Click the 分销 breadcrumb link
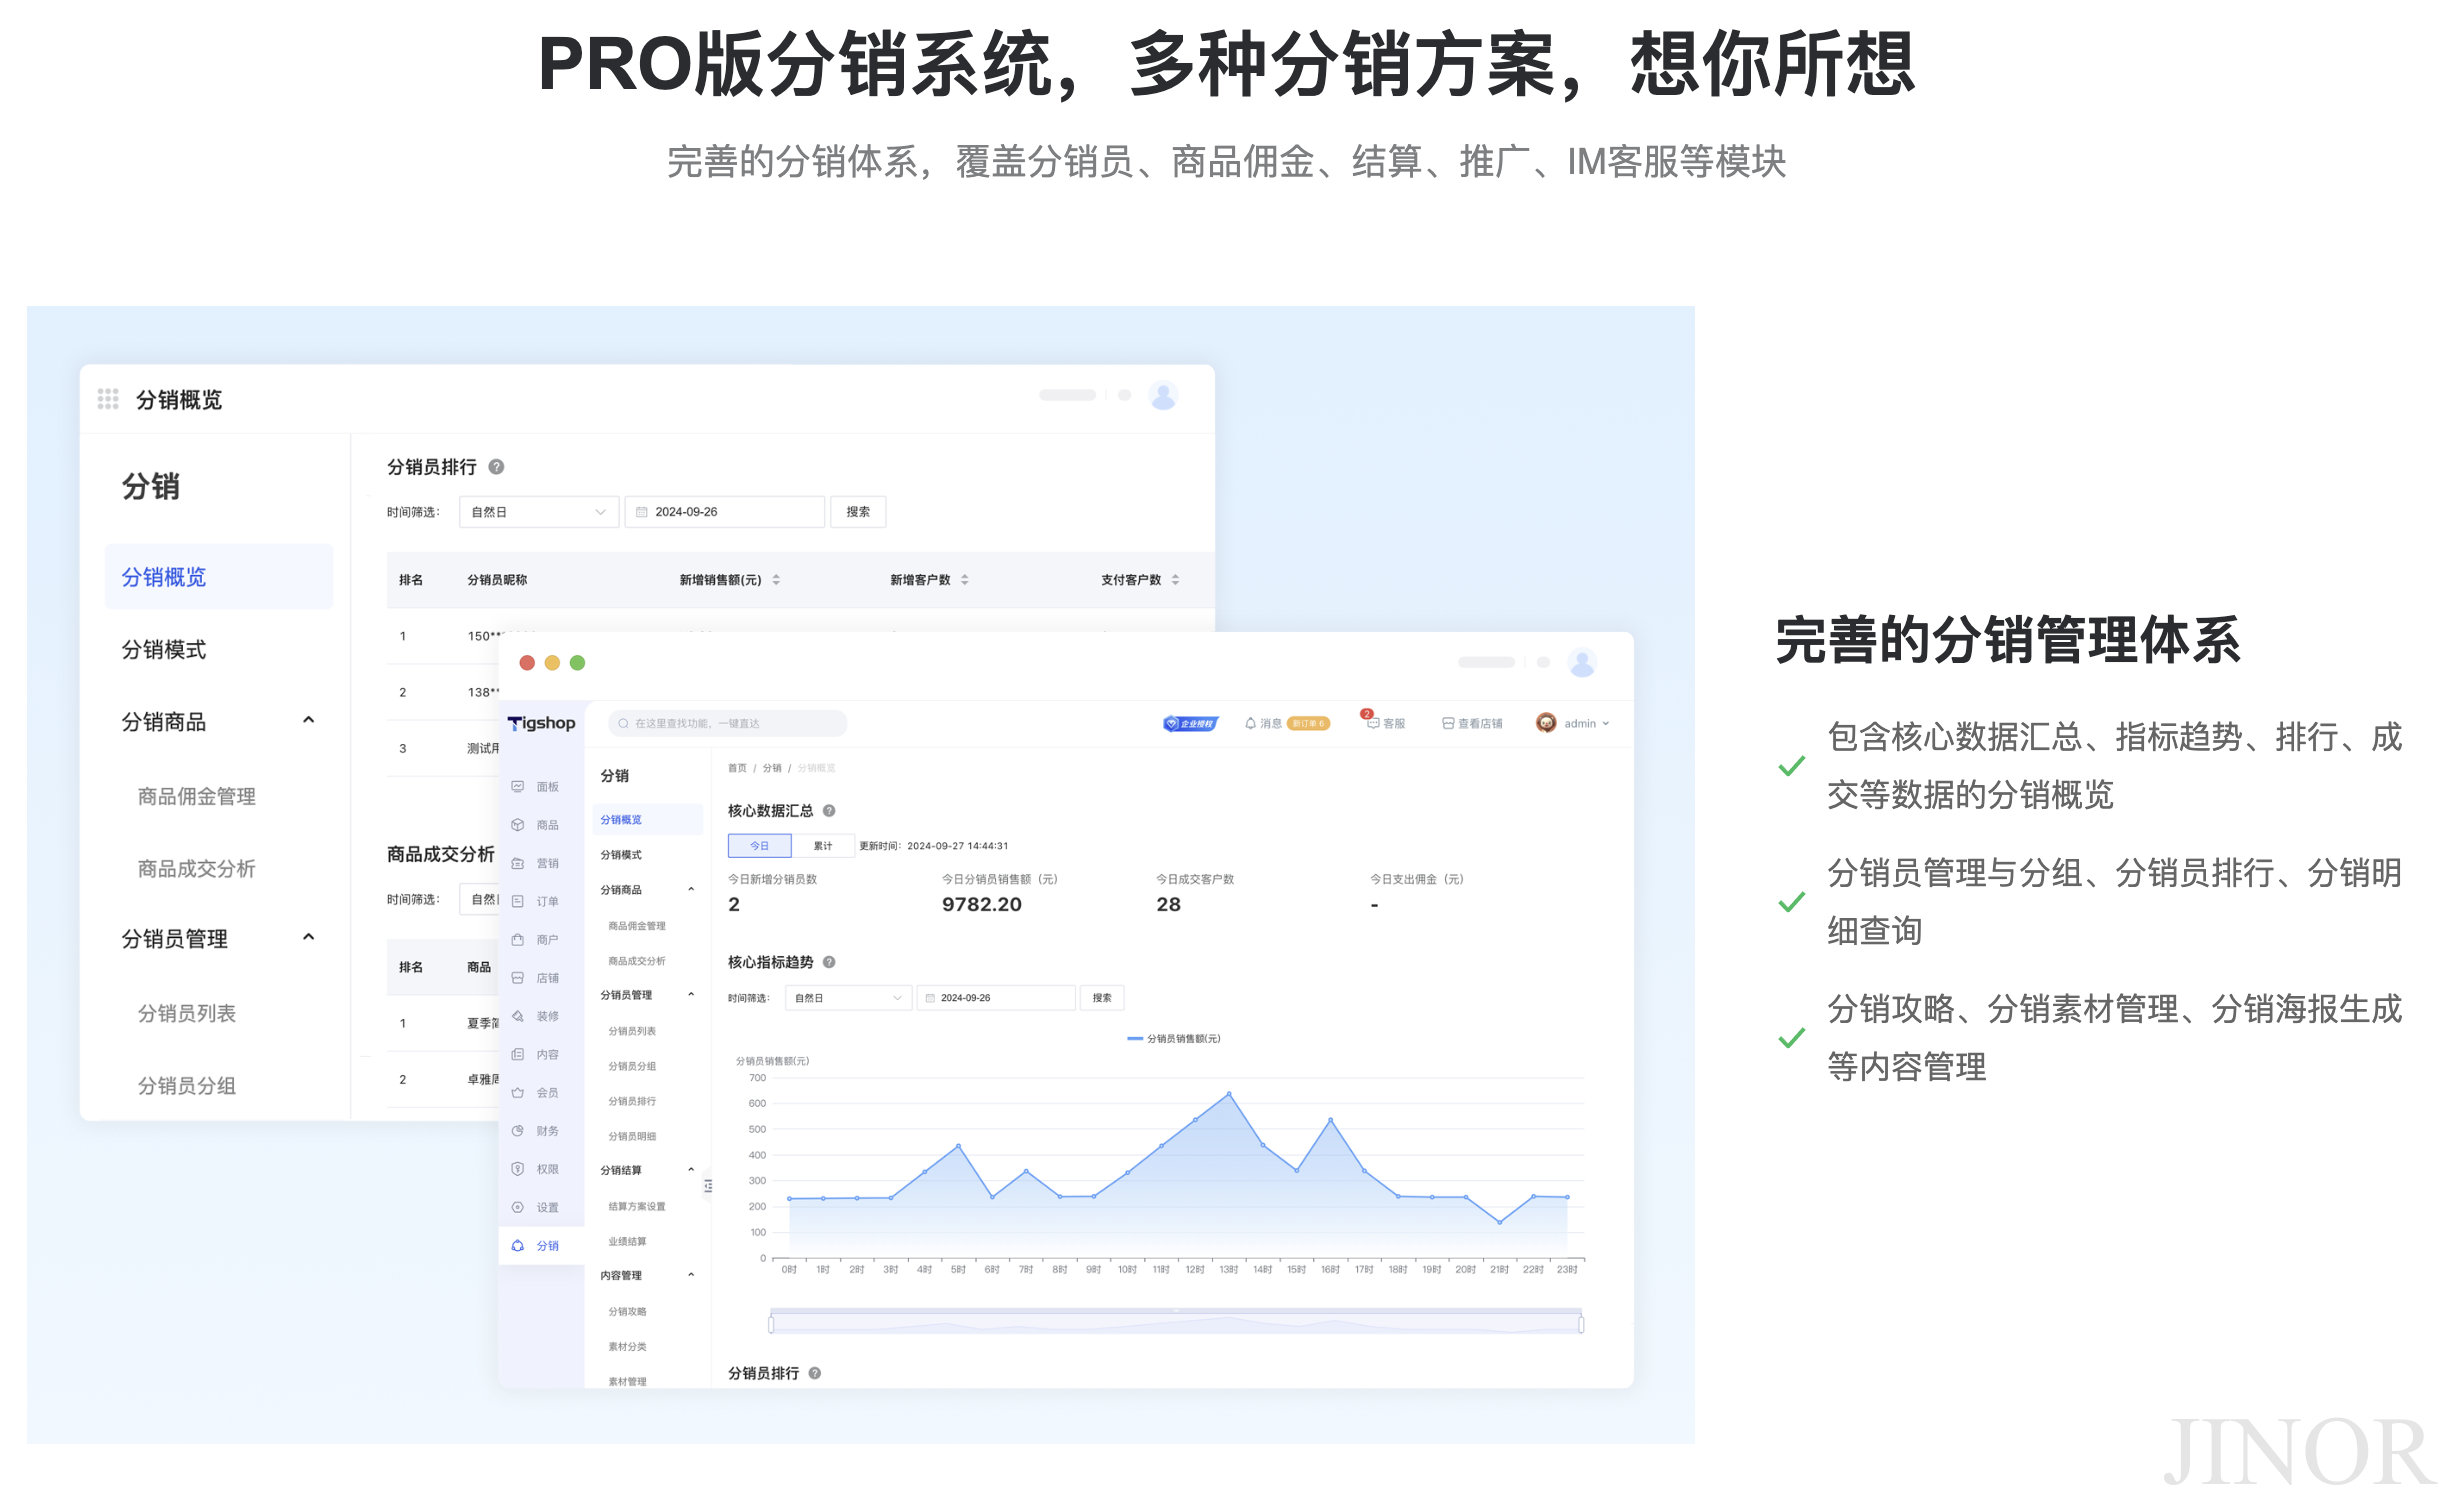 [772, 768]
